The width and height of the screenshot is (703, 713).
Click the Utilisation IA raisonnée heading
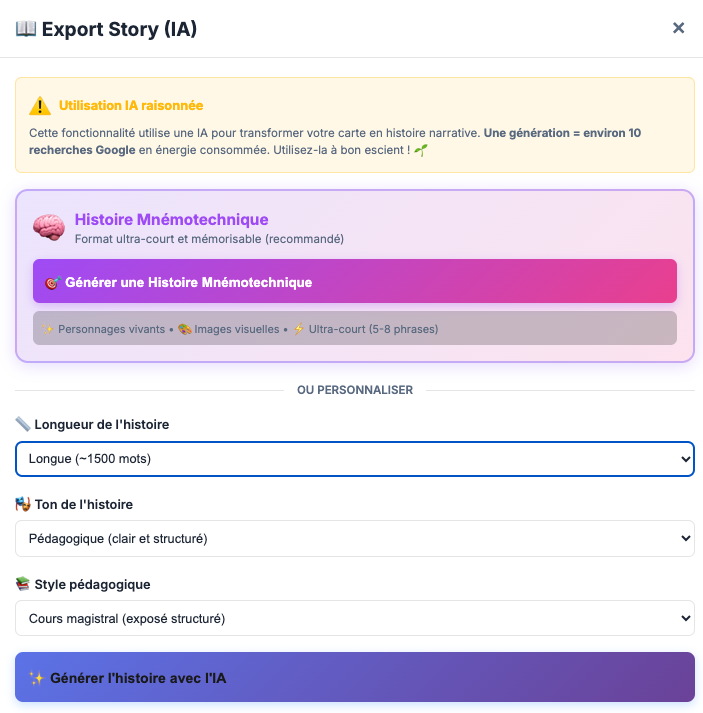[x=131, y=105]
